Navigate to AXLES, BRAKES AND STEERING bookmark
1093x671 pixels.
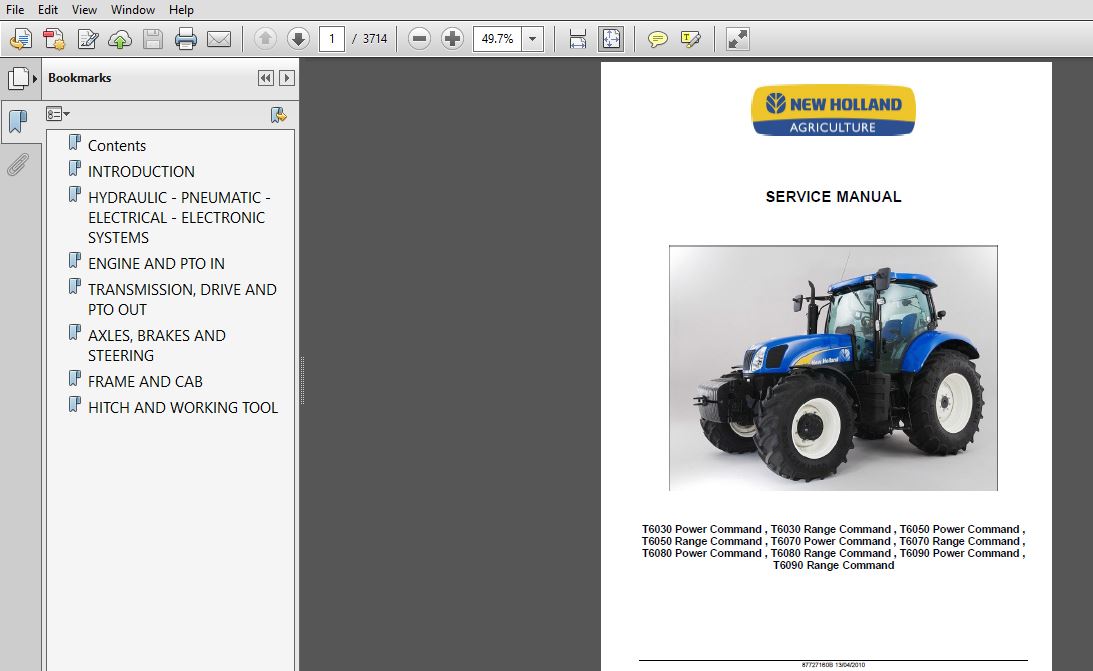157,346
